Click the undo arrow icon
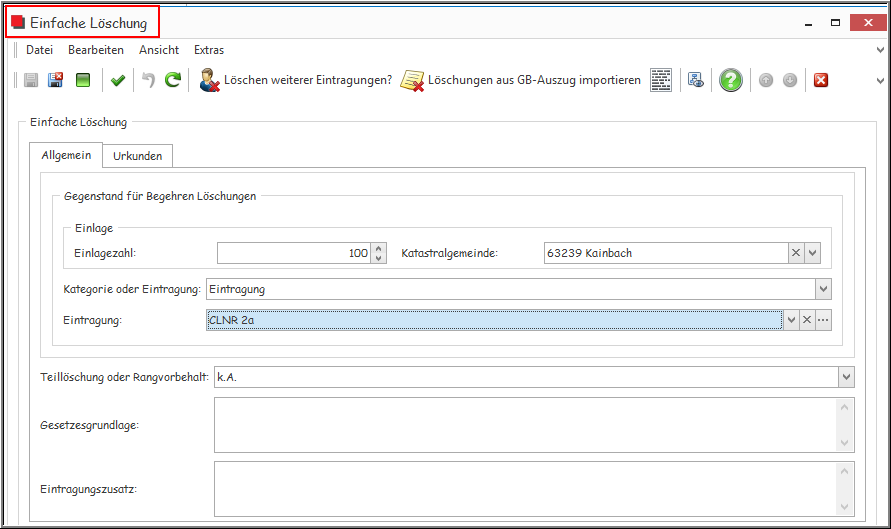 148,80
